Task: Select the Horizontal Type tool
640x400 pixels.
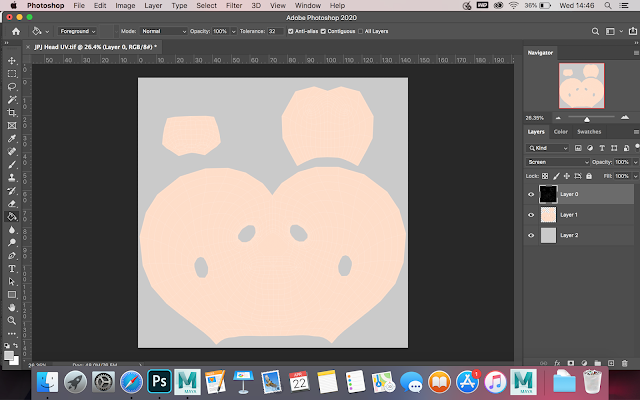Action: pos(12,269)
